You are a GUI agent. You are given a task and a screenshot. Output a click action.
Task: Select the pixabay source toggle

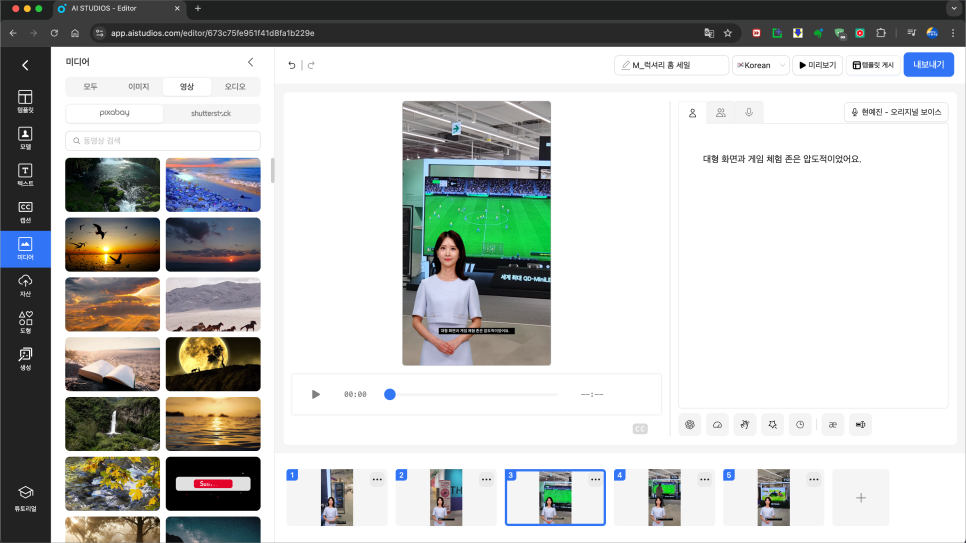tap(115, 113)
